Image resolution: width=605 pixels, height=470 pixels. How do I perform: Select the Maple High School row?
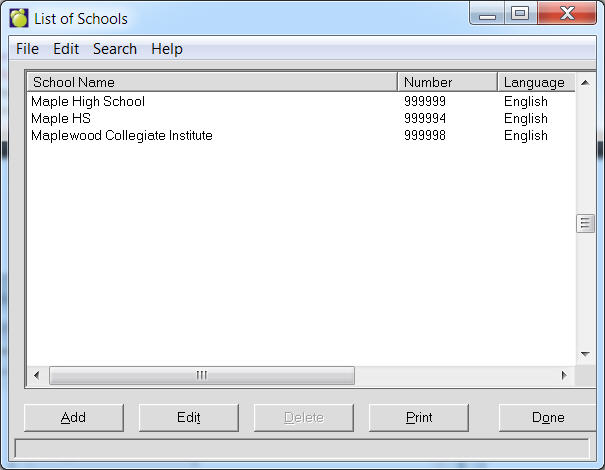point(88,101)
